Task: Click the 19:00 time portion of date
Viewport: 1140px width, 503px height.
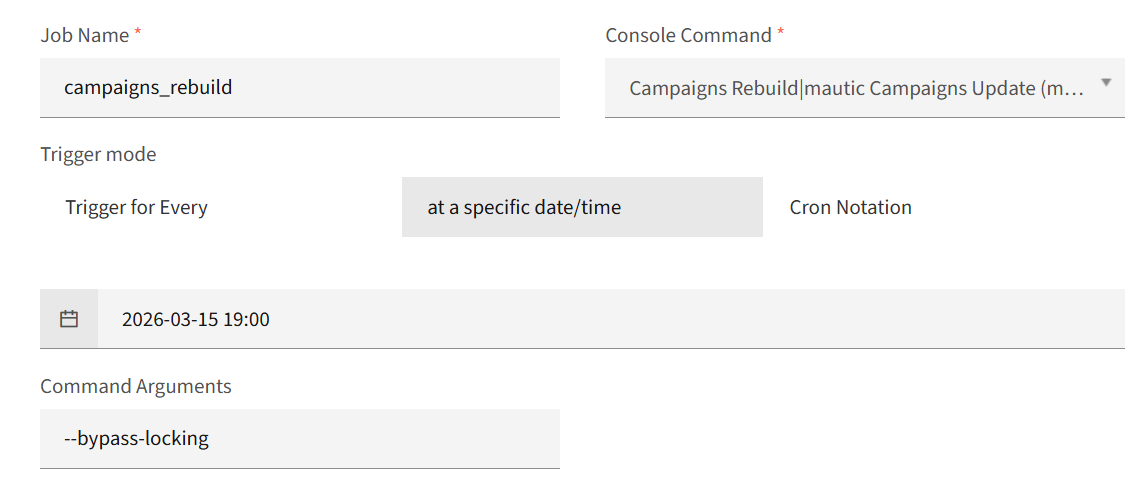Action: 248,320
